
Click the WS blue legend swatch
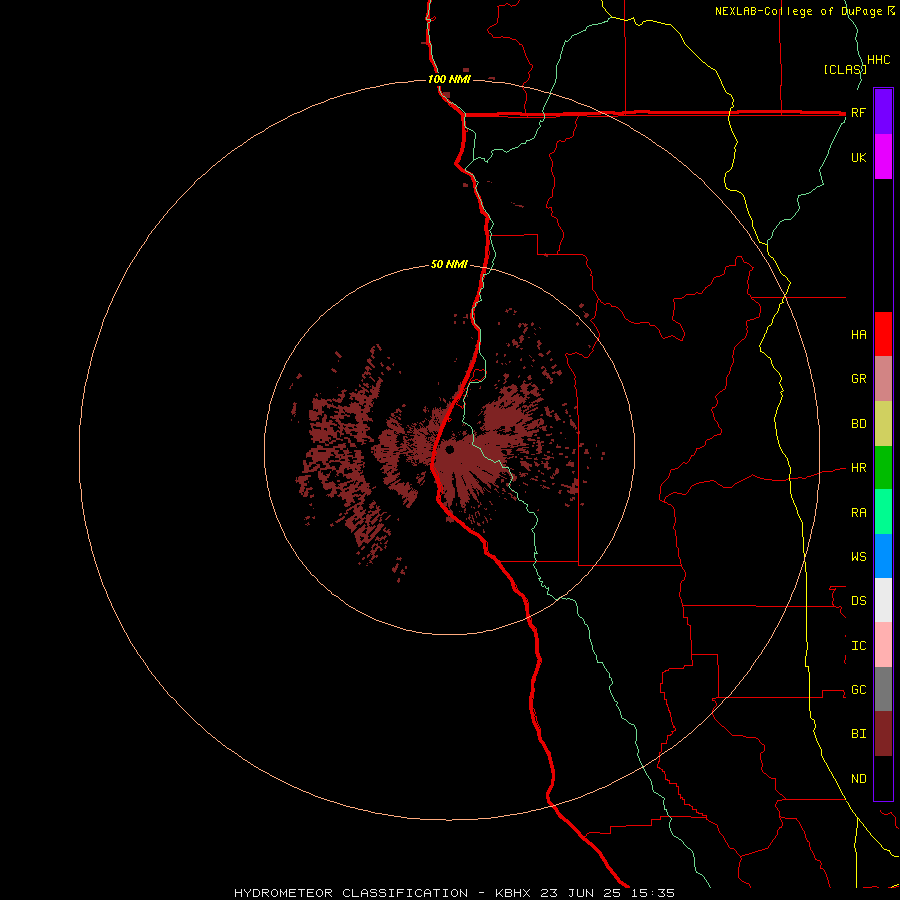point(883,556)
